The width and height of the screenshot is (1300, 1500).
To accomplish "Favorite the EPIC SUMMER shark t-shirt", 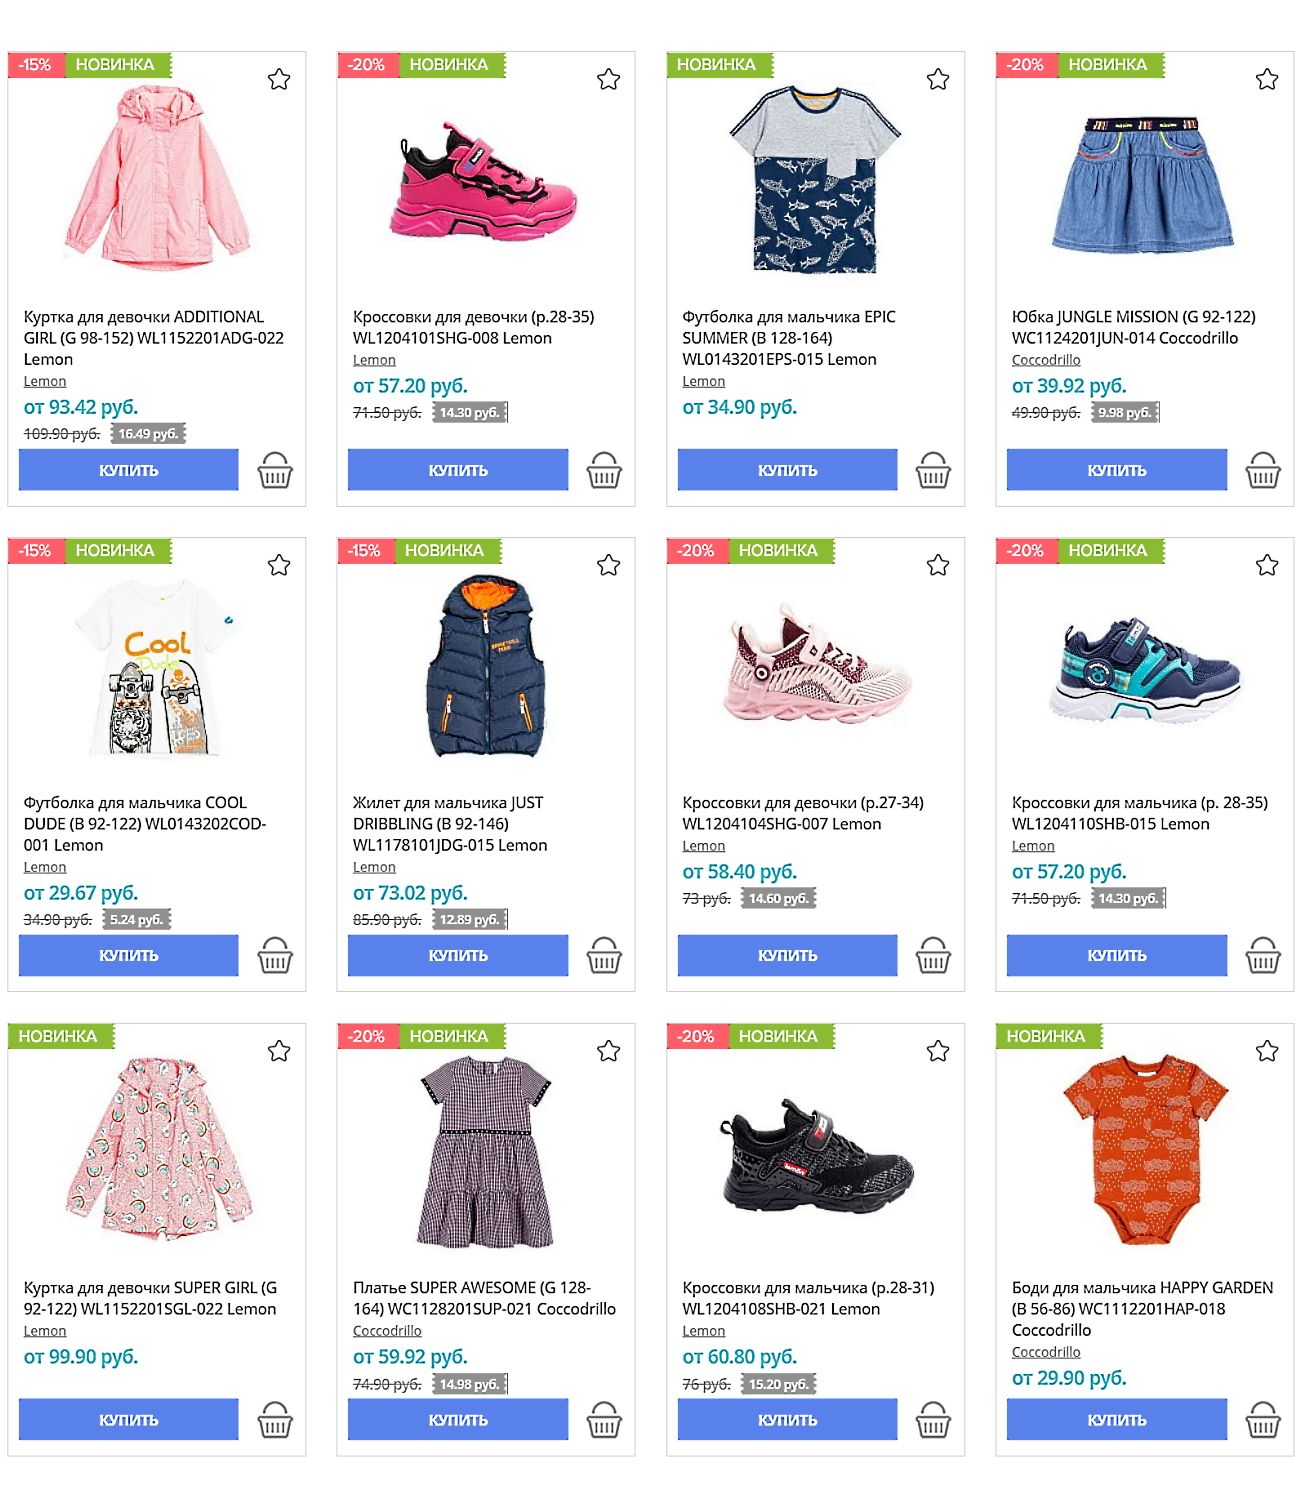I will click(x=938, y=79).
